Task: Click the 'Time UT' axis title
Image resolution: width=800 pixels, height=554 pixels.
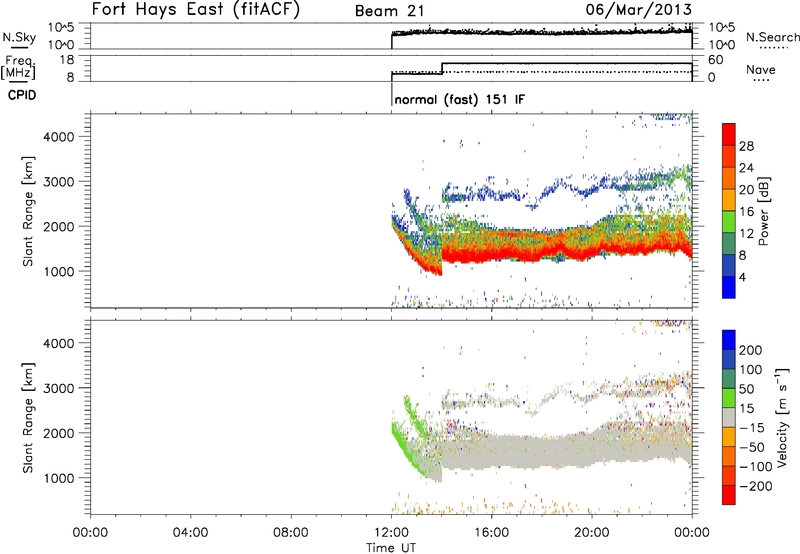Action: 391,548
